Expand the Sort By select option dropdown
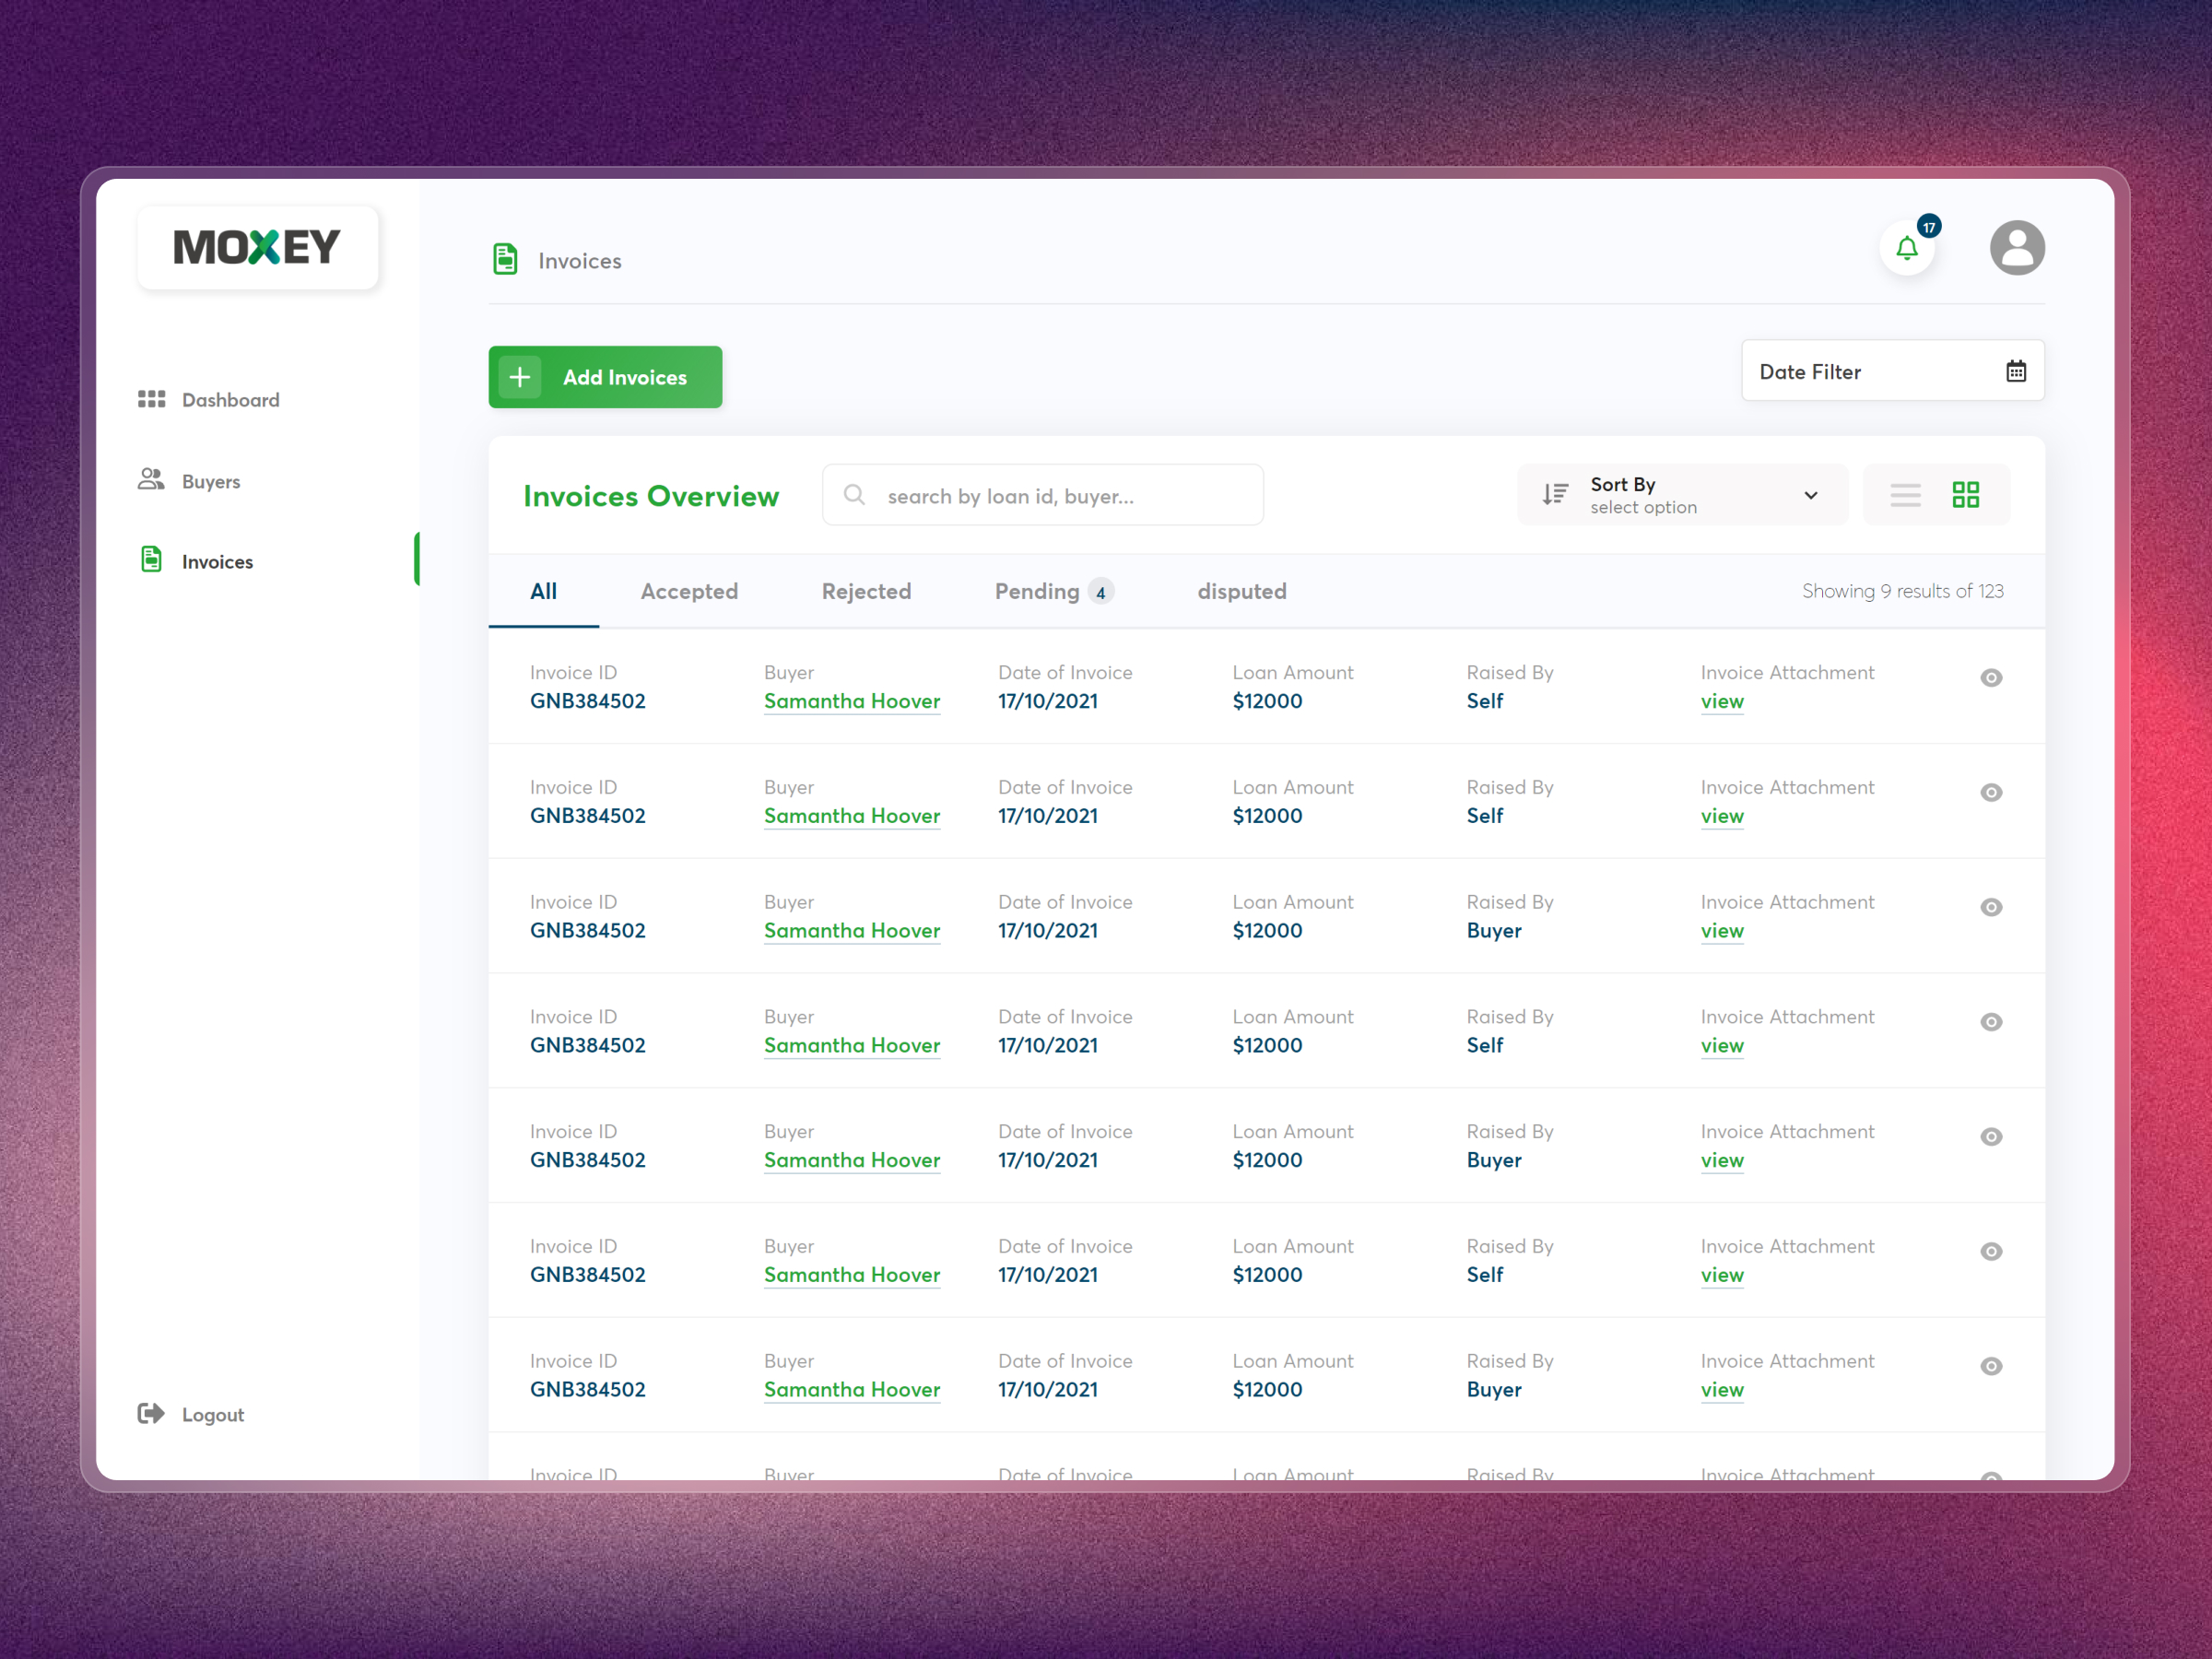 click(1810, 494)
